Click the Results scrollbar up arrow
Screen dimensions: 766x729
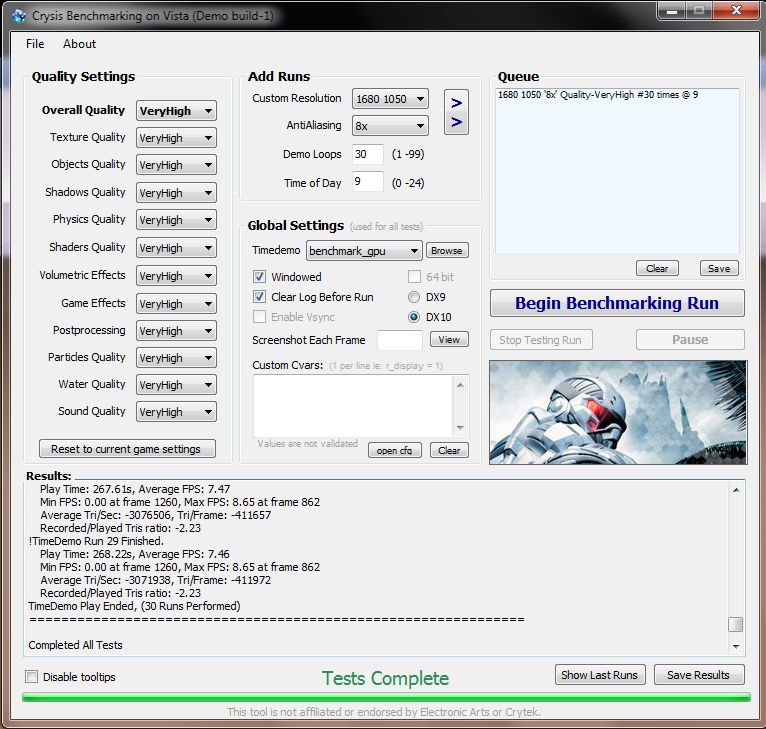tap(736, 490)
